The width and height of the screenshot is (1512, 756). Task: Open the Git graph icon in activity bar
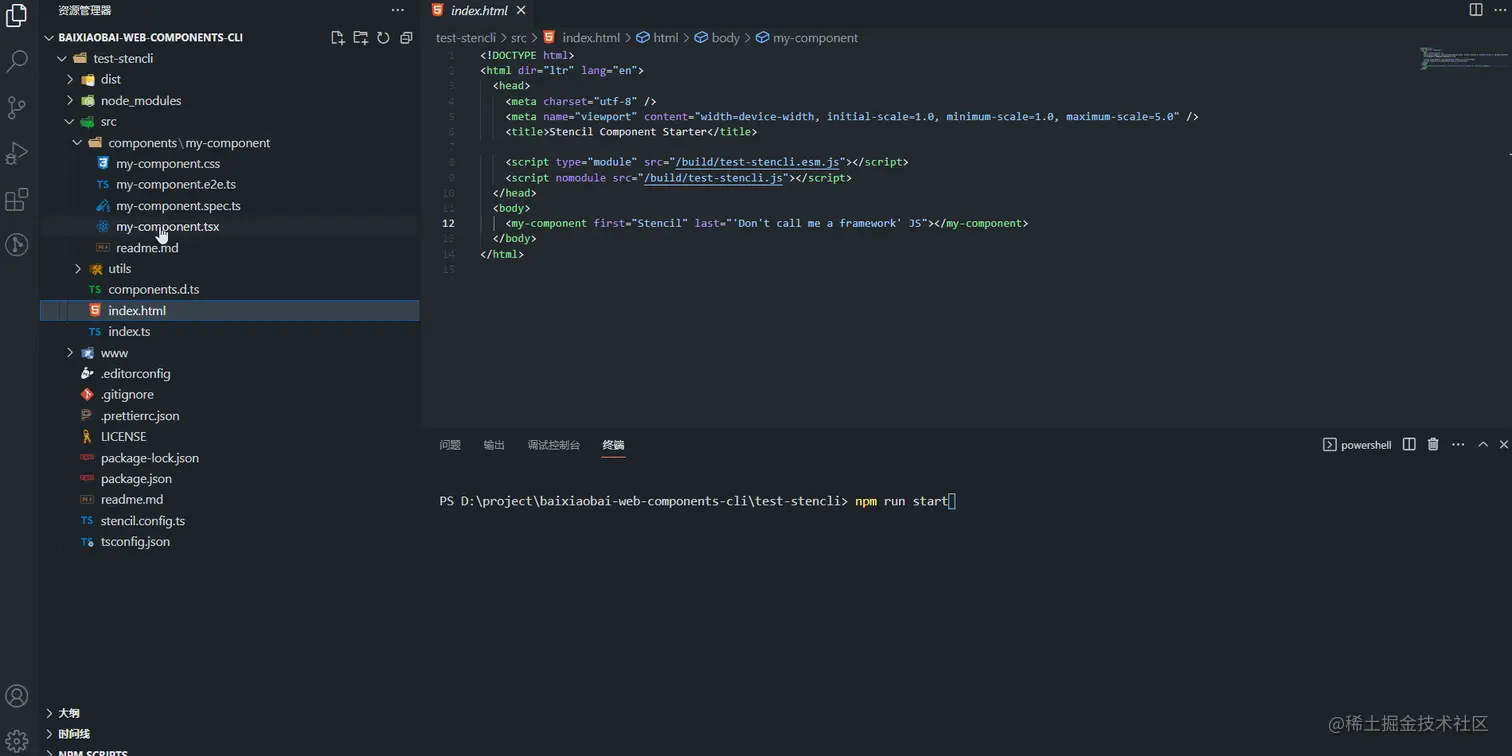[17, 245]
